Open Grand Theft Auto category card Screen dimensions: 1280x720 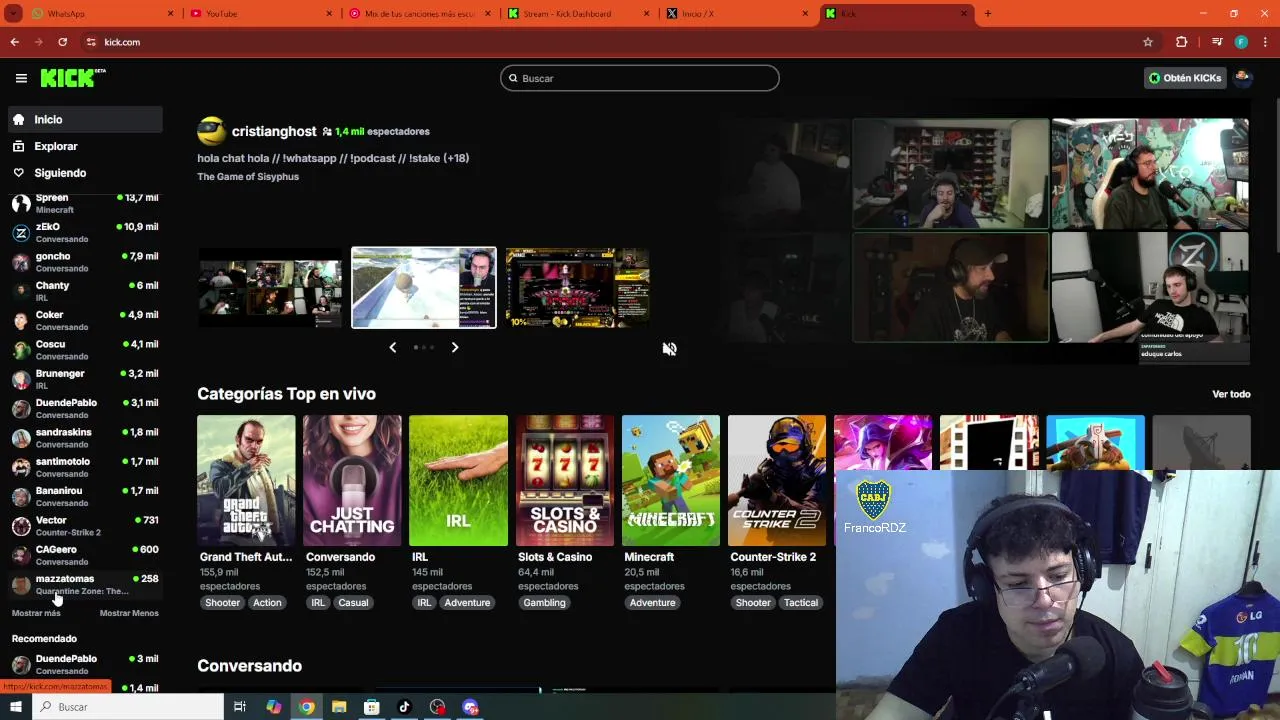point(246,481)
